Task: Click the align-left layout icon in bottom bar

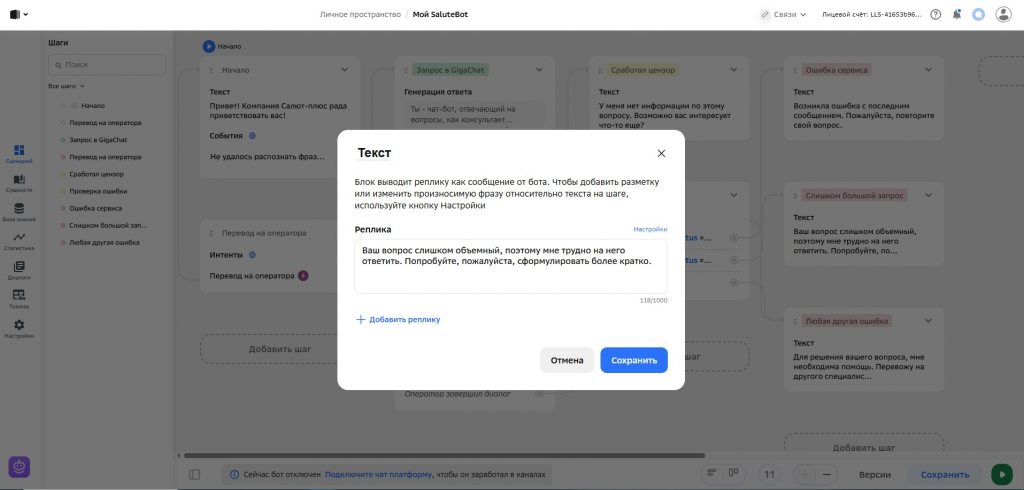Action: [x=712, y=474]
